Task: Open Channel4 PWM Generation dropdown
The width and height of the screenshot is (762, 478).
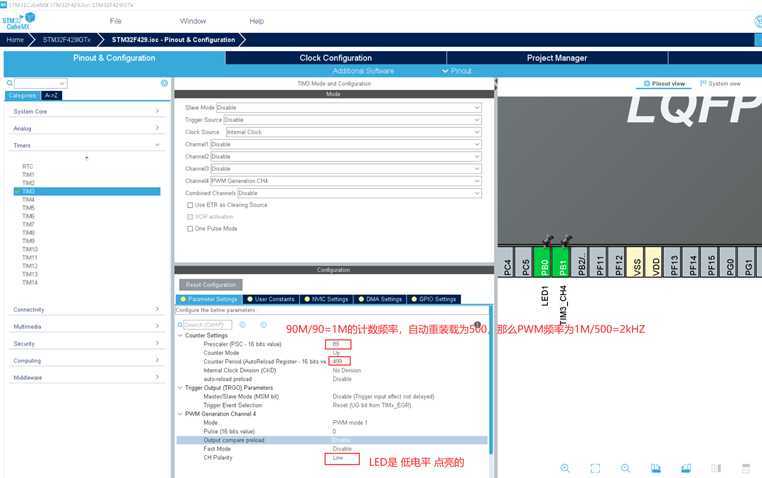Action: click(x=346, y=181)
